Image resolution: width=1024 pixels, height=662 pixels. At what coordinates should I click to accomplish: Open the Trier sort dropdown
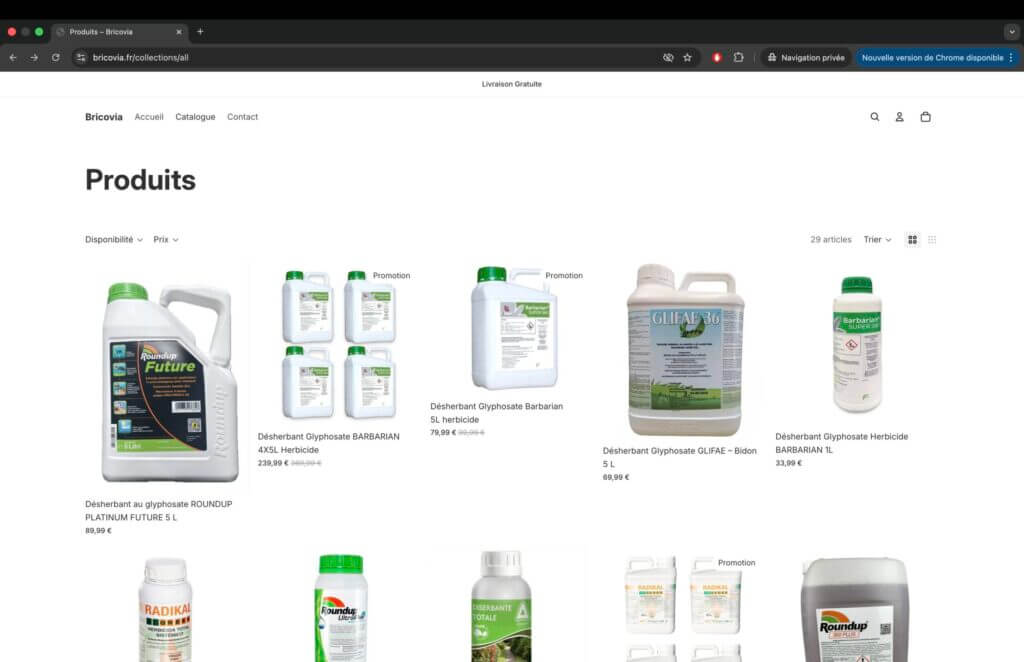pyautogui.click(x=877, y=240)
